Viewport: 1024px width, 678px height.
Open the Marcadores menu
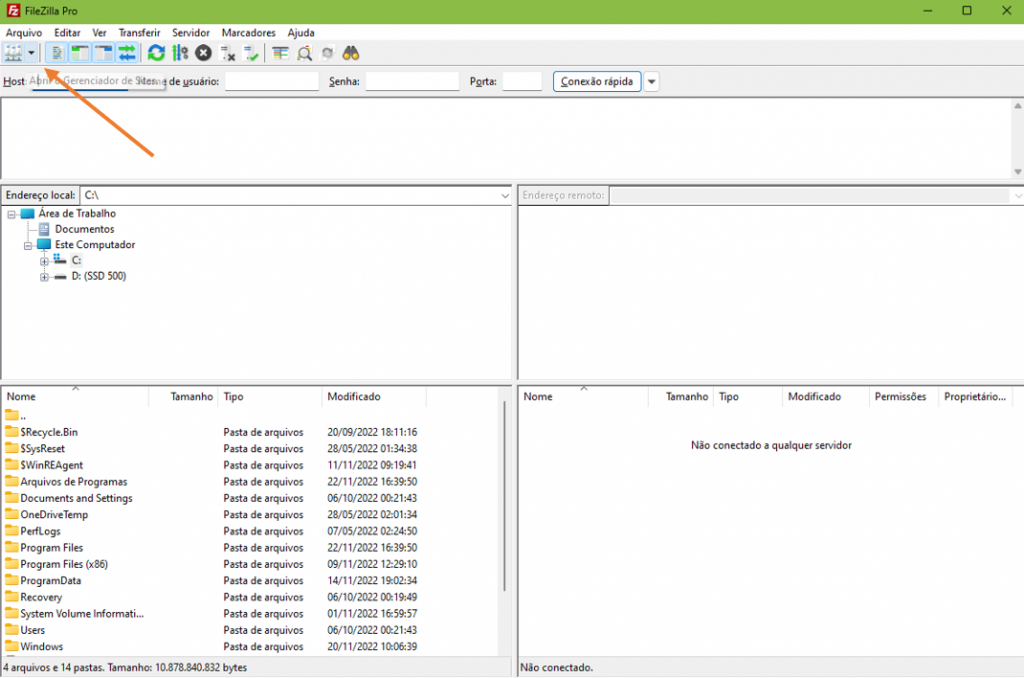(249, 33)
